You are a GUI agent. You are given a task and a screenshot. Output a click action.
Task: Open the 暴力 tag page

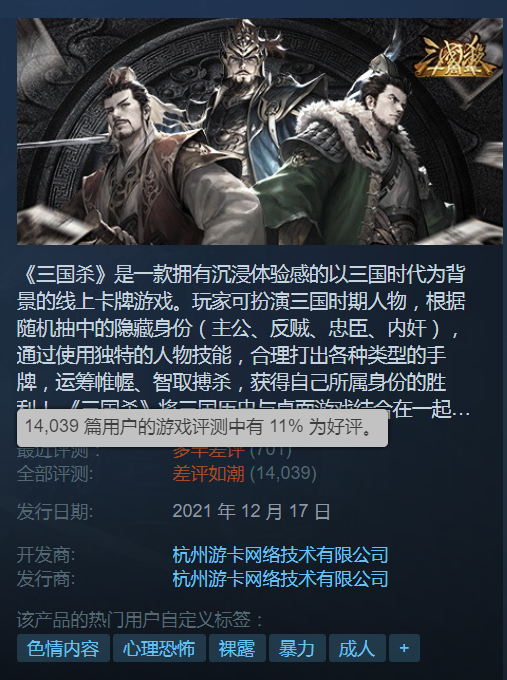tap(297, 648)
